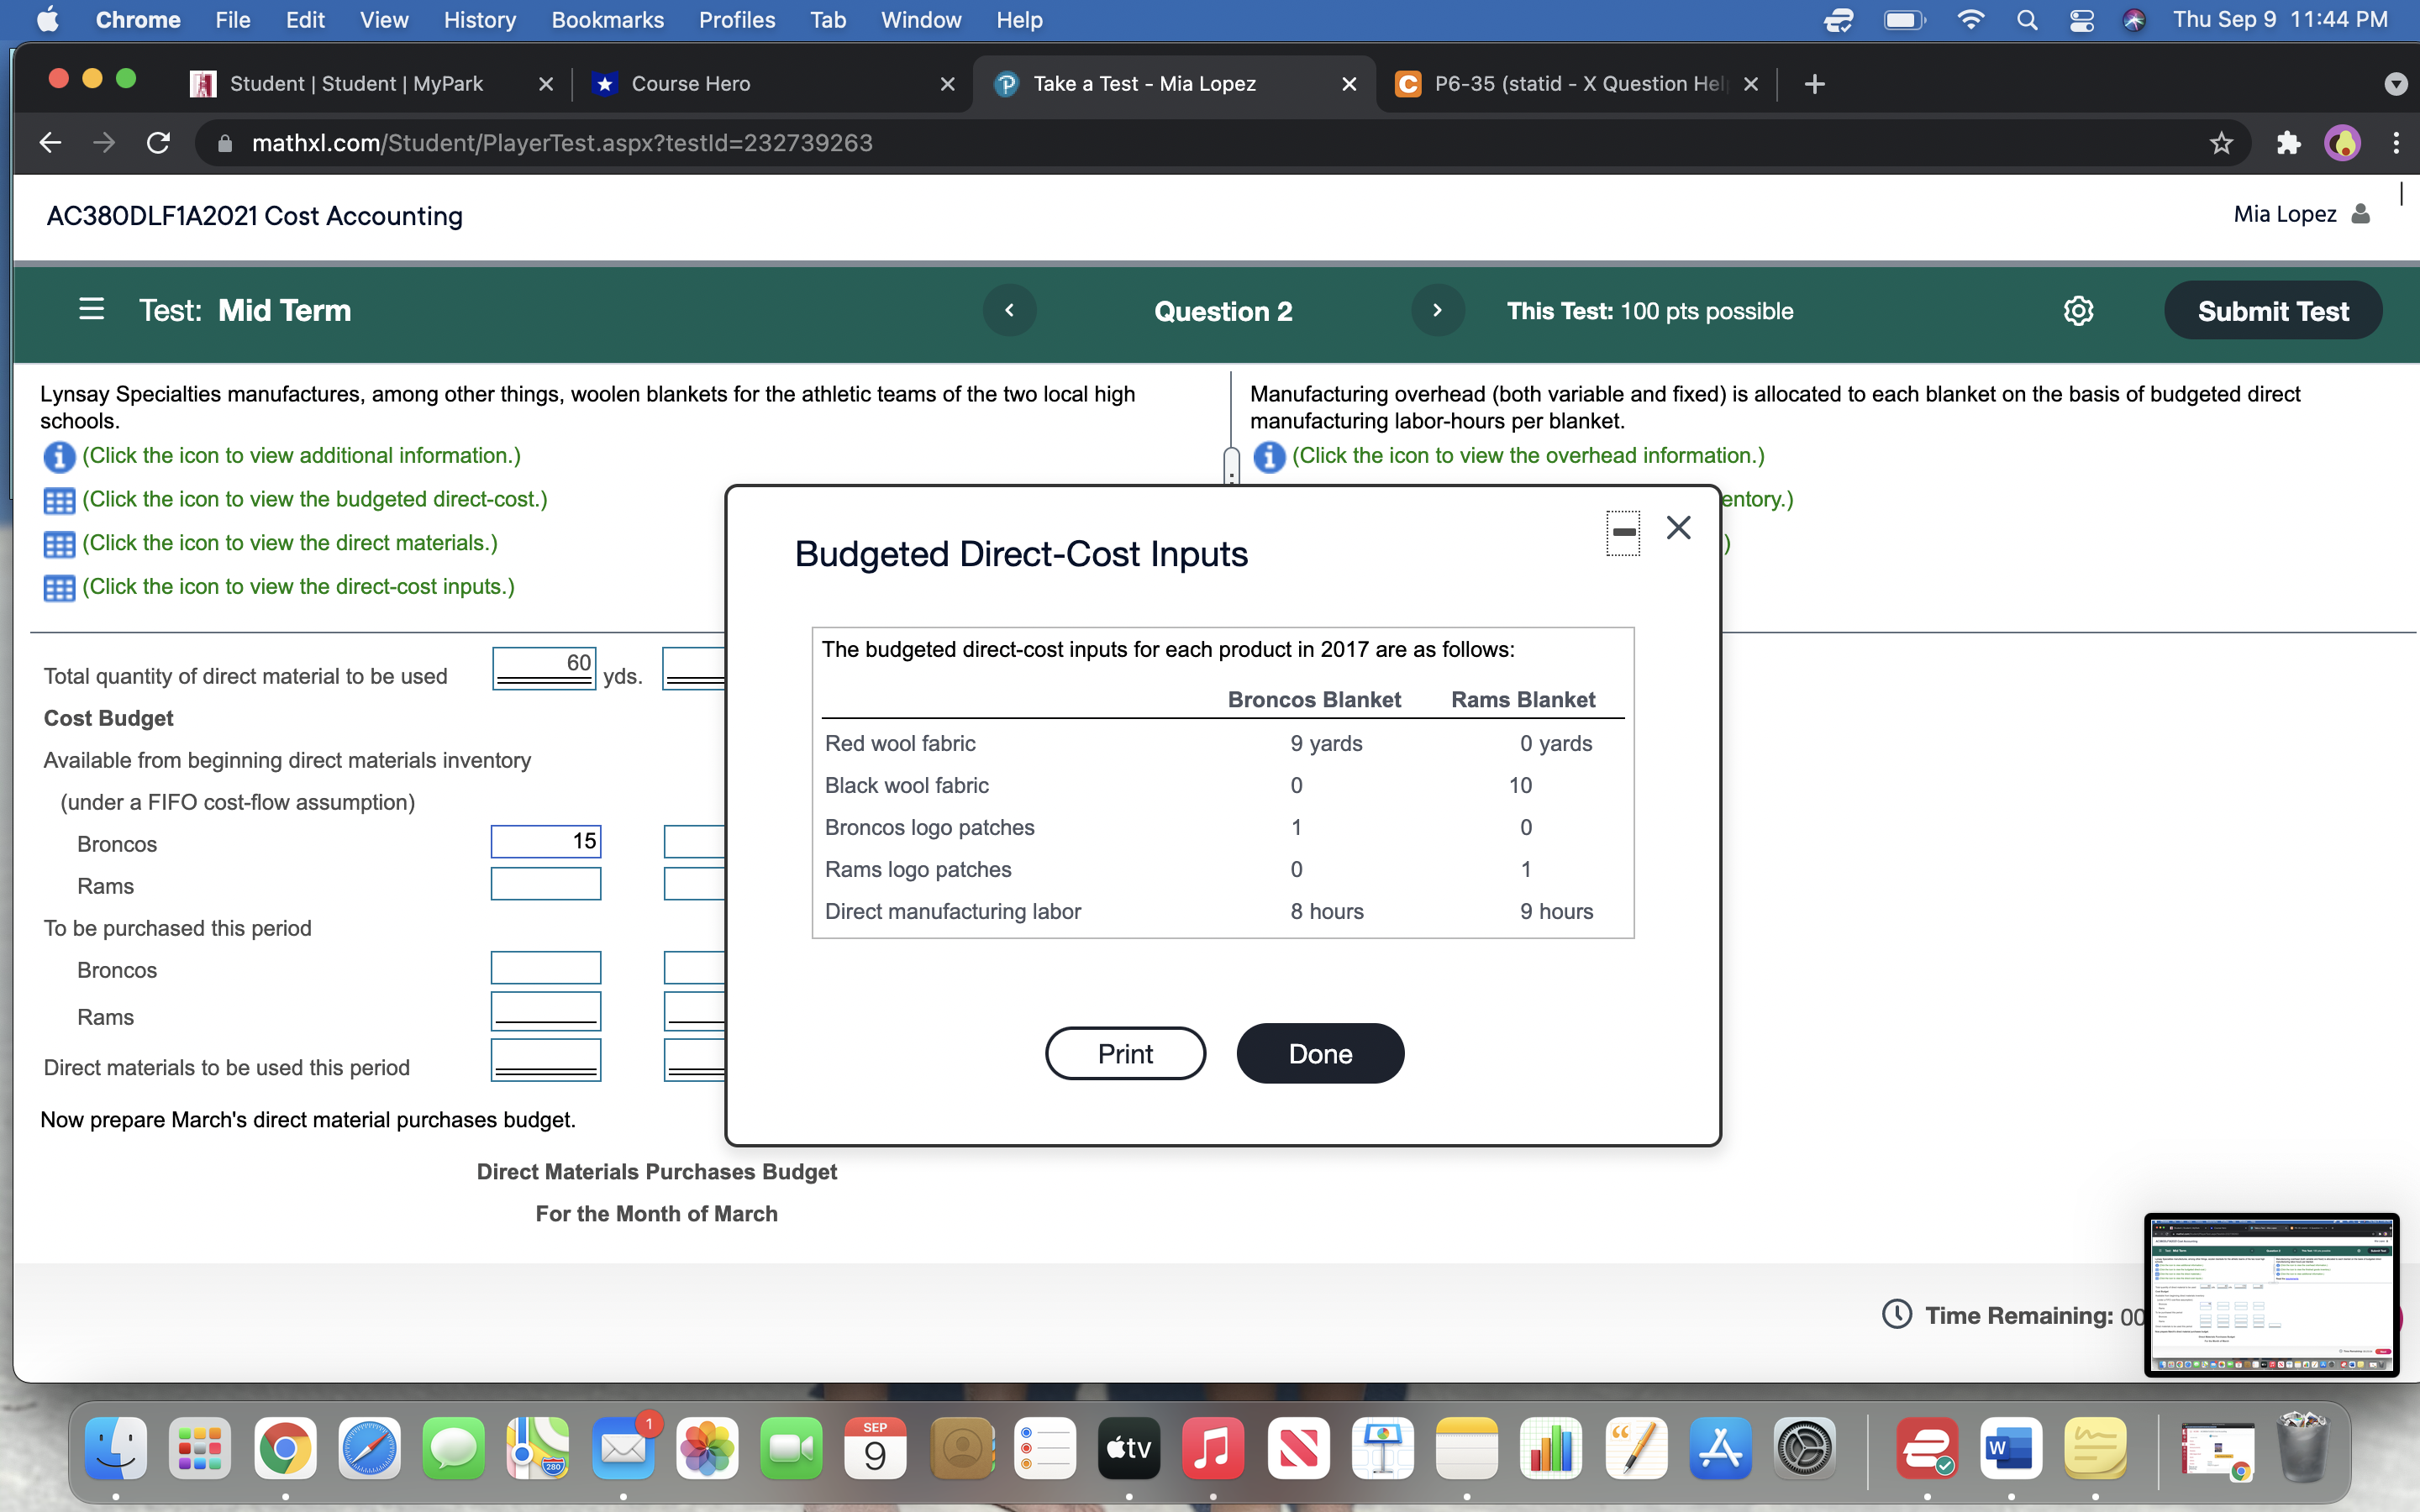Viewport: 2420px width, 1512px height.
Task: Bookmark page with star icon
Action: pos(2221,143)
